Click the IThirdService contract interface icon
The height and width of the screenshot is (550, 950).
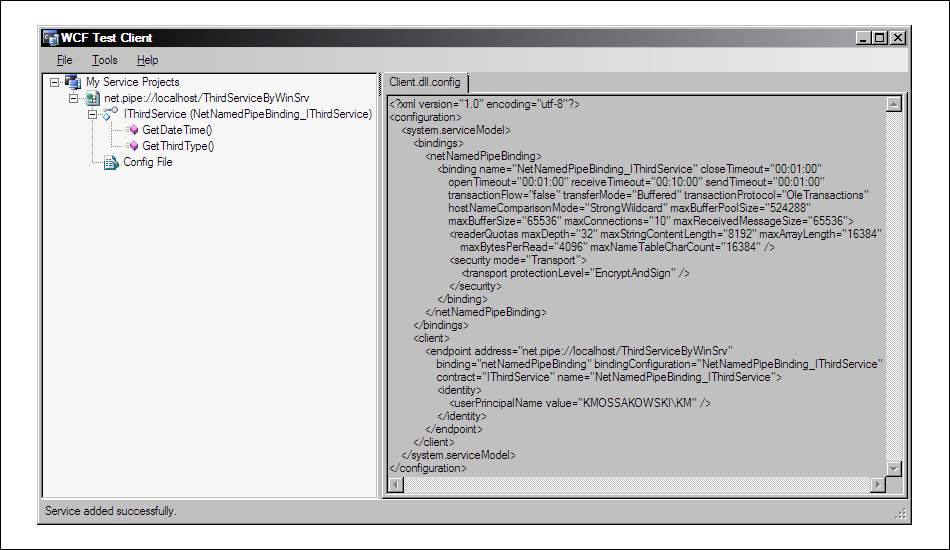[x=110, y=114]
